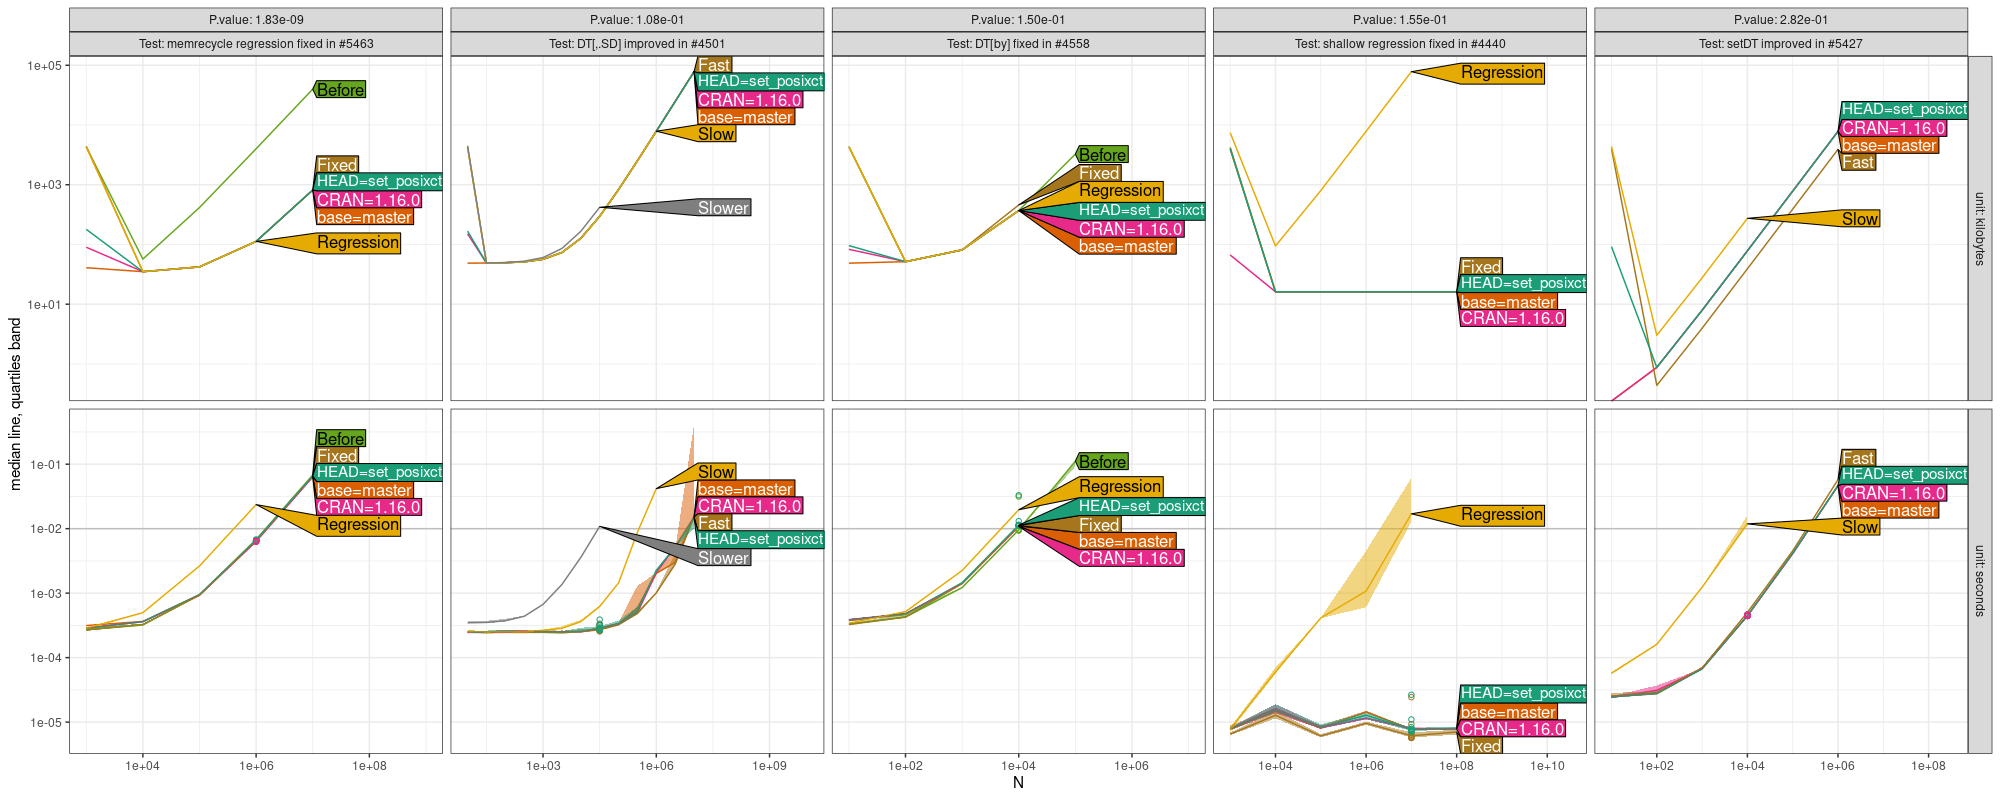Click the 'P.value: 2.82e-01' facet header
Screen dimensions: 2000x800
pyautogui.click(x=1781, y=20)
